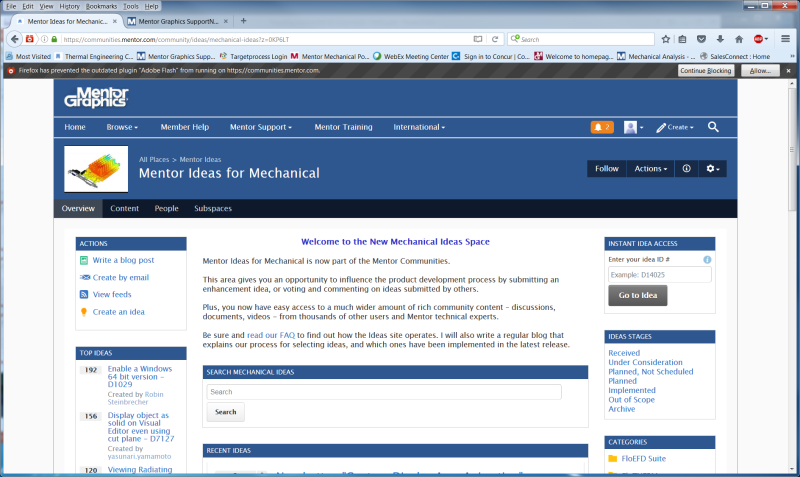Screen dimensions: 800x477
Task: Select the Overview tab
Action: tap(78, 209)
